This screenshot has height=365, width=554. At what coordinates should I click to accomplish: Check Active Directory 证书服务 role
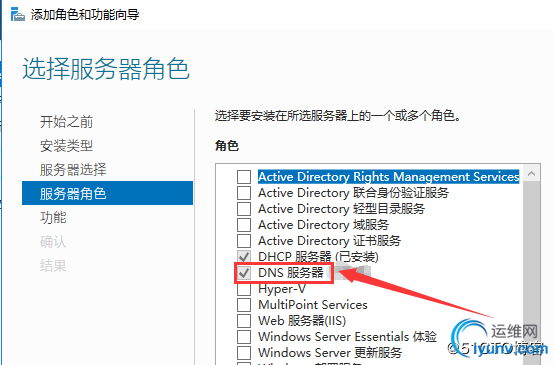244,241
